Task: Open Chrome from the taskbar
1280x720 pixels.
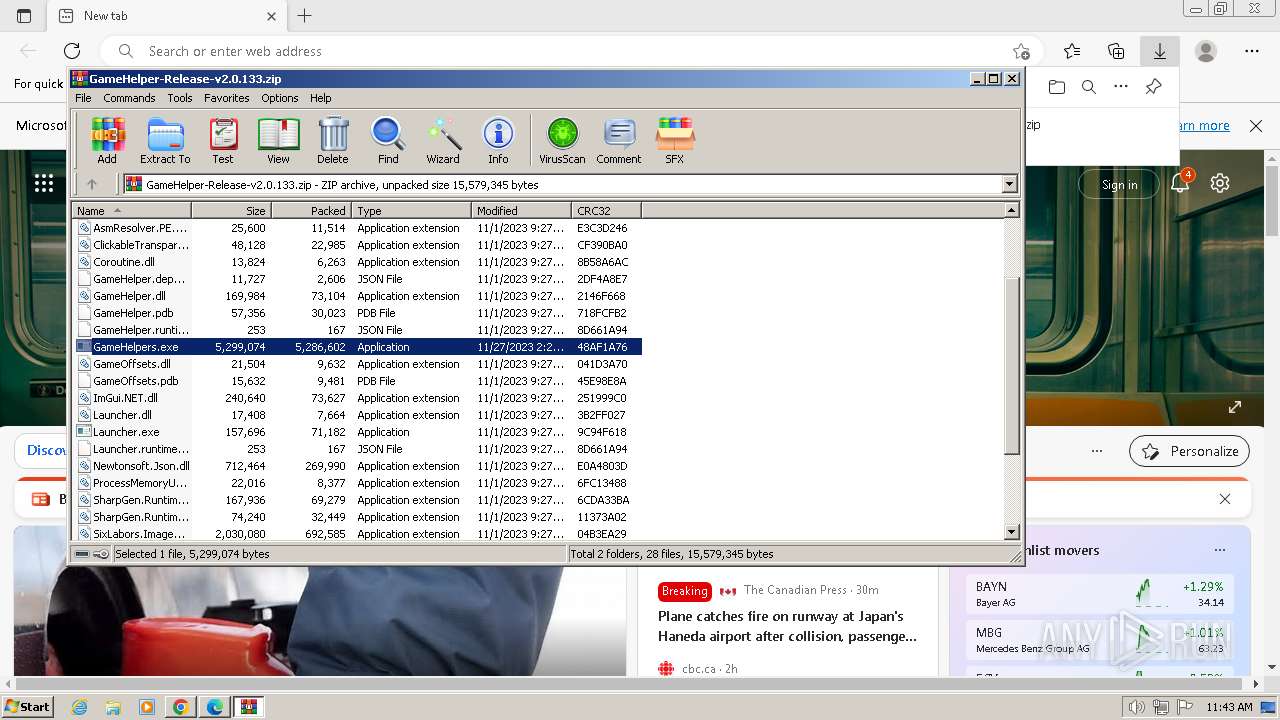Action: (x=181, y=707)
